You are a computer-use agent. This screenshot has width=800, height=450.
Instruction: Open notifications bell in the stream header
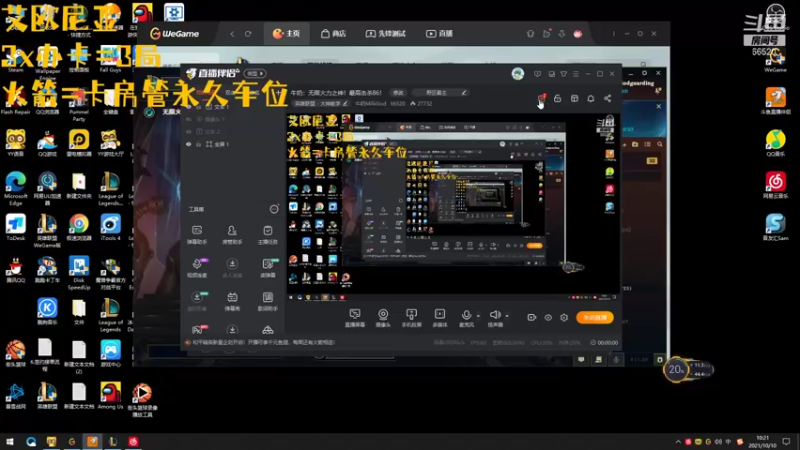pos(591,98)
